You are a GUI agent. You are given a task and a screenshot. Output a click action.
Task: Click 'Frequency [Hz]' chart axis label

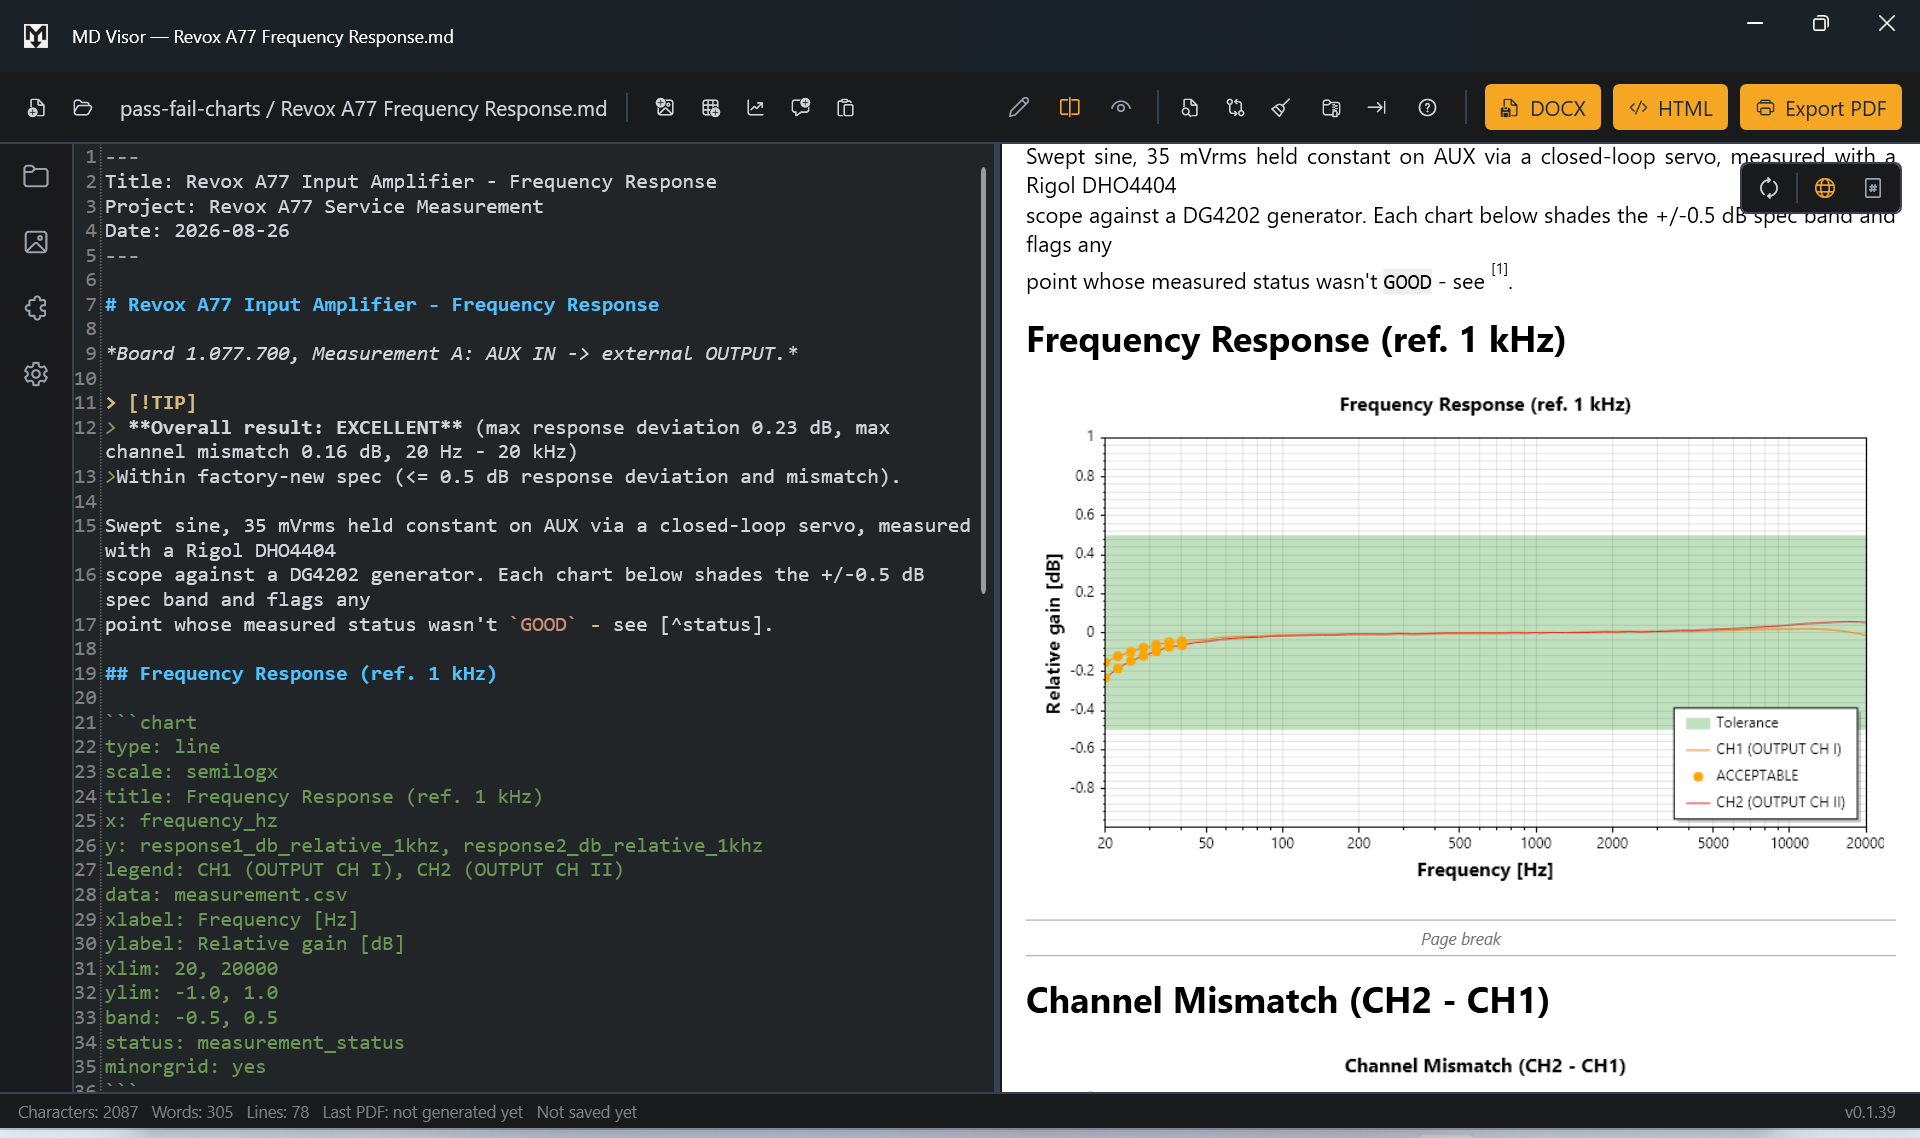click(x=1485, y=870)
